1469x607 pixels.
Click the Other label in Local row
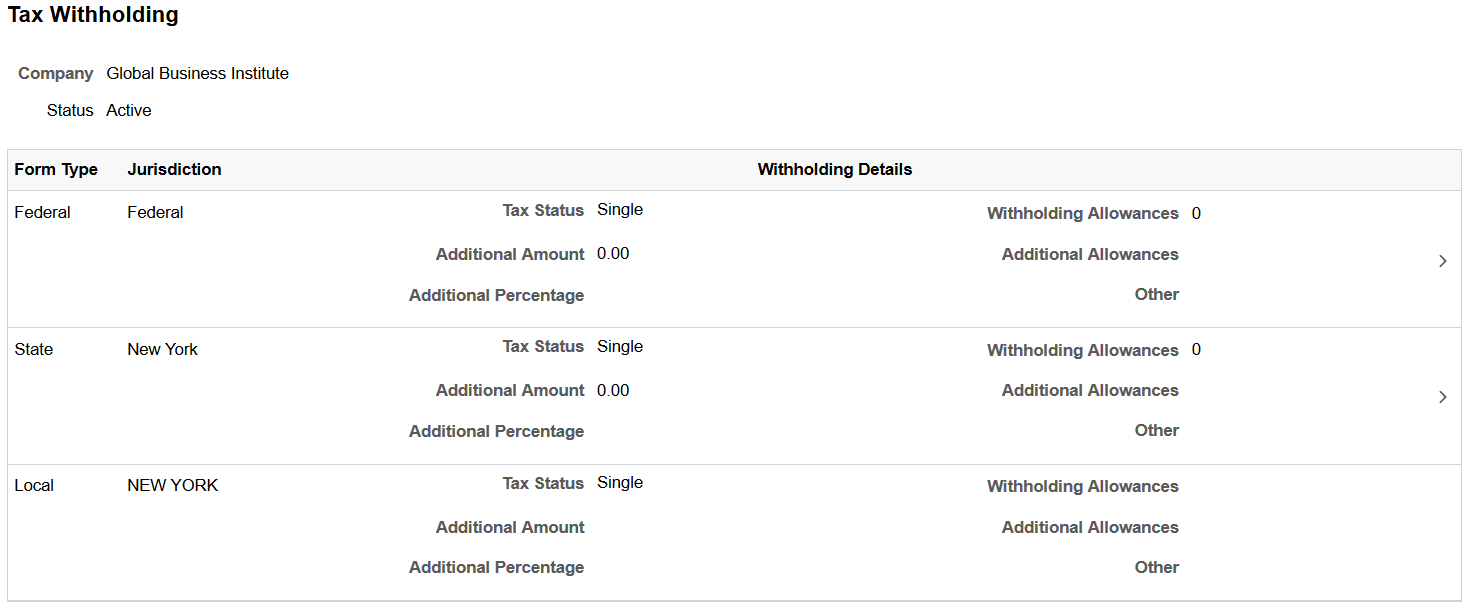click(1156, 567)
